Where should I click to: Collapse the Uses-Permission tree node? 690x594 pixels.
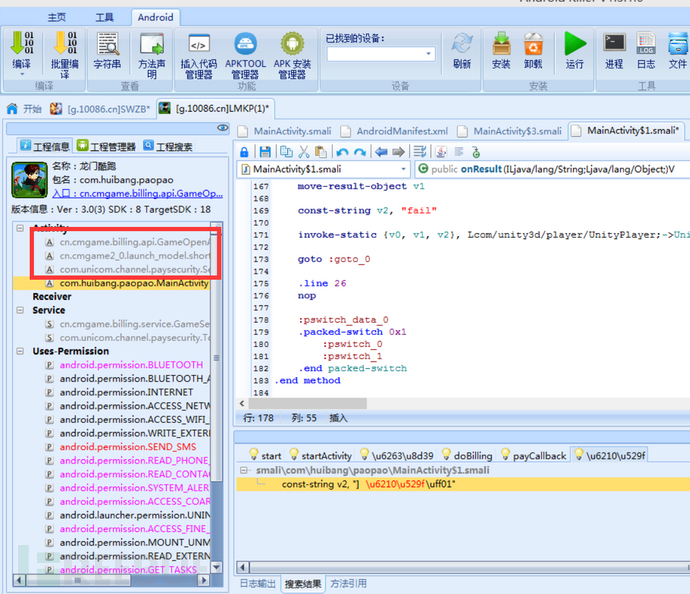coord(20,351)
